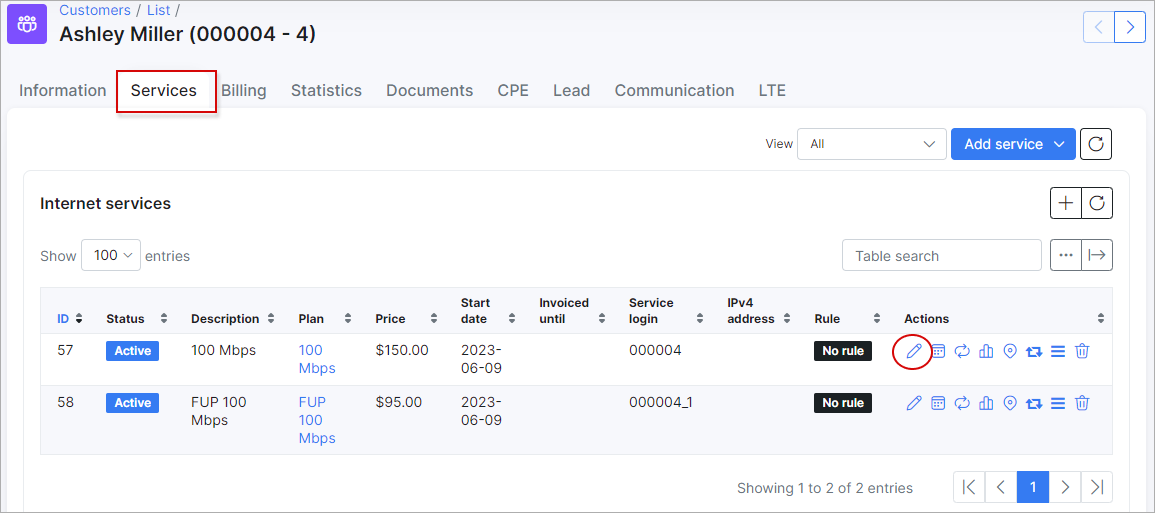Go to next customer with top-right arrow
1155x513 pixels.
point(1130,27)
